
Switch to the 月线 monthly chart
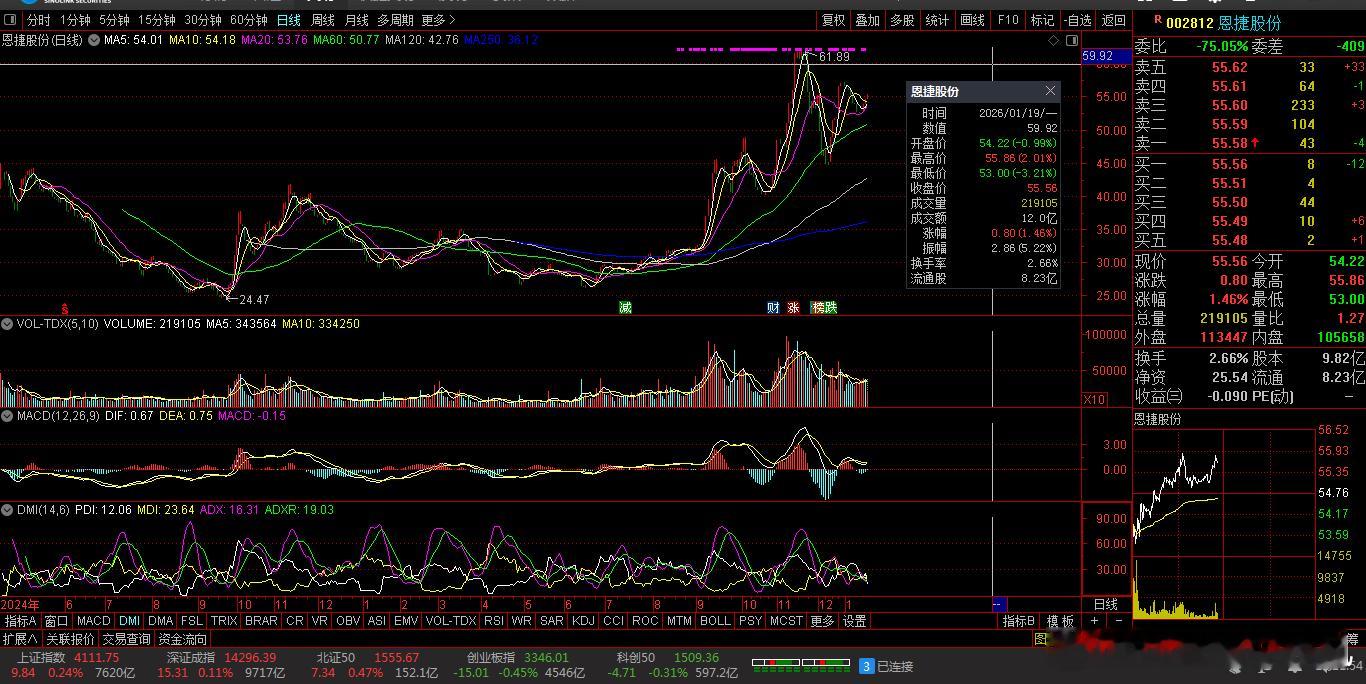[356, 20]
